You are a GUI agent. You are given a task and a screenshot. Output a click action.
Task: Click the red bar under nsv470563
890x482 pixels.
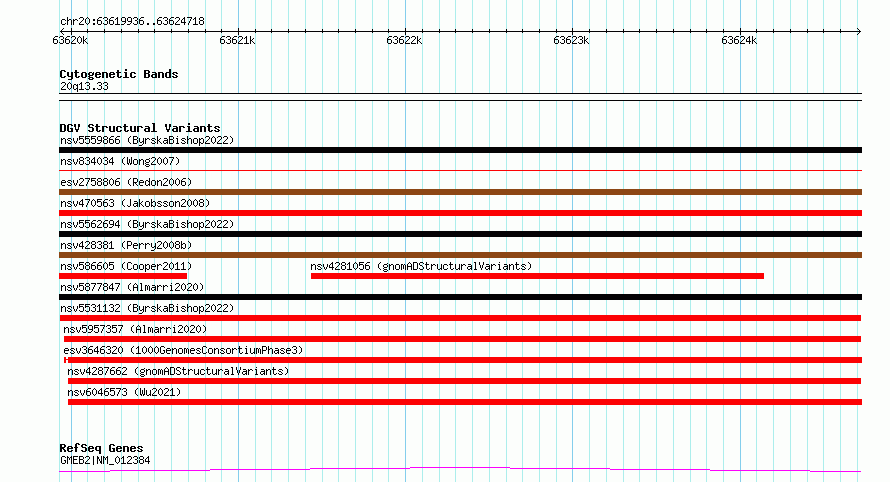(460, 213)
